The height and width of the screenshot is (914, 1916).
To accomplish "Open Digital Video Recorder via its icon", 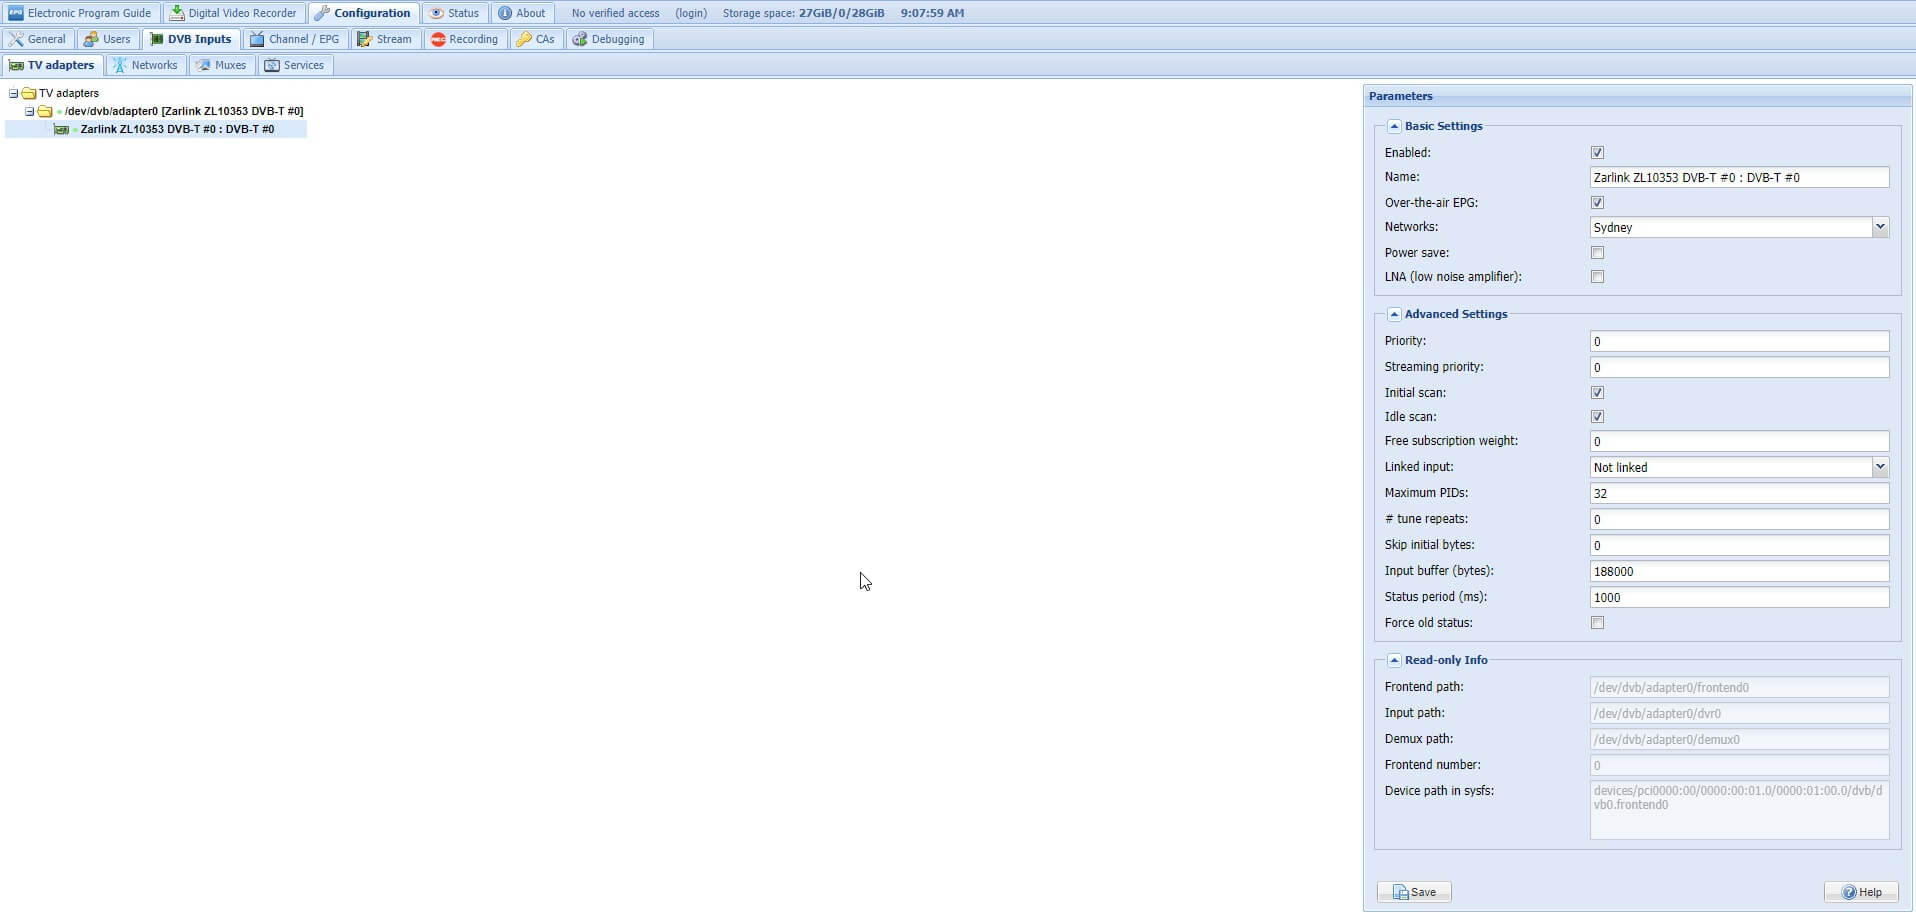I will pyautogui.click(x=177, y=13).
